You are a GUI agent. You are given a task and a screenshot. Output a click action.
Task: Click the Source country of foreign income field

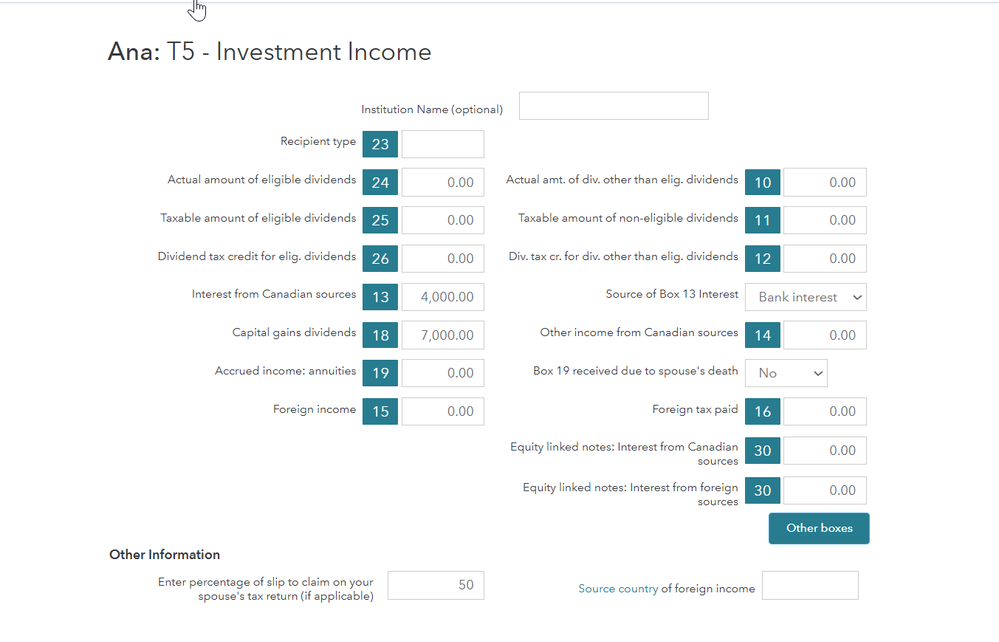(809, 585)
